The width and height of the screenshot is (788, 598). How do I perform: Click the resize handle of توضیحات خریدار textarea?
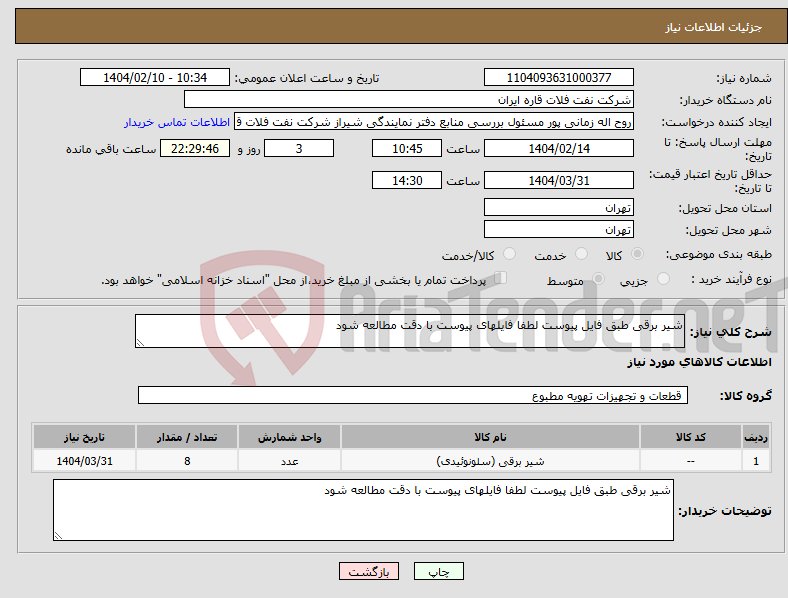coord(58,536)
